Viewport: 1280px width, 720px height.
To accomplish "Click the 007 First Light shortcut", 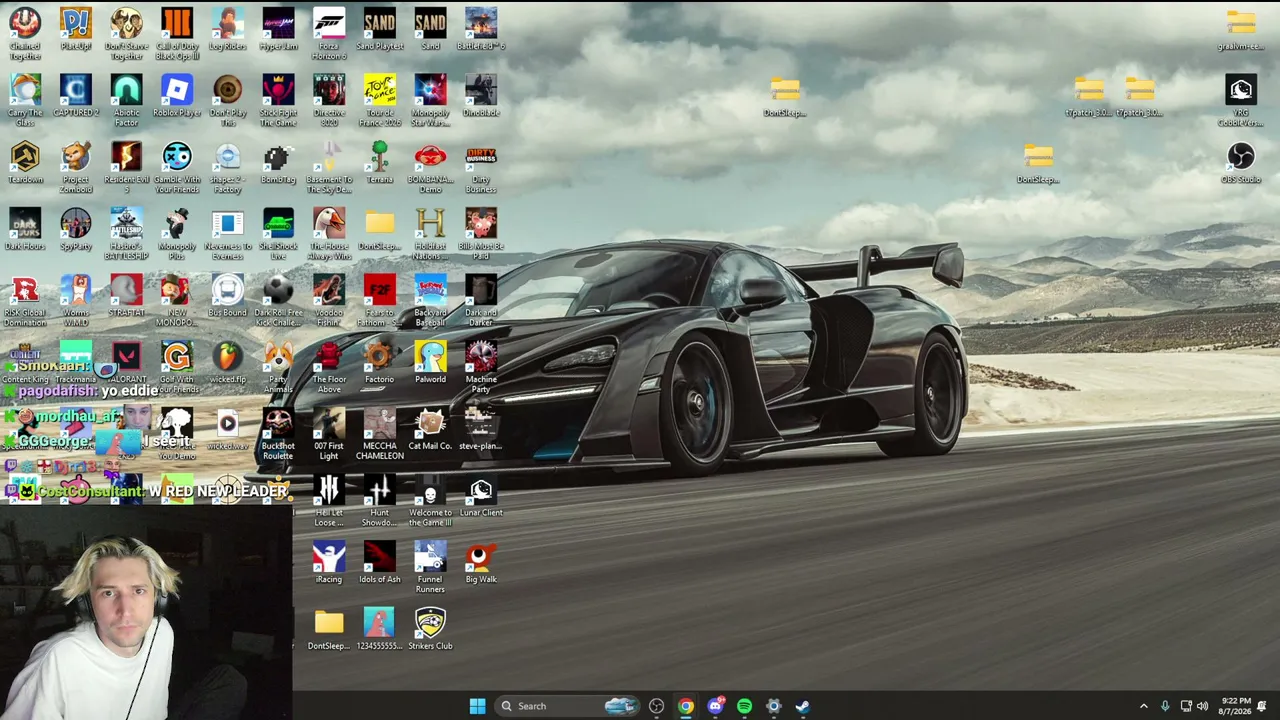I will (x=329, y=434).
